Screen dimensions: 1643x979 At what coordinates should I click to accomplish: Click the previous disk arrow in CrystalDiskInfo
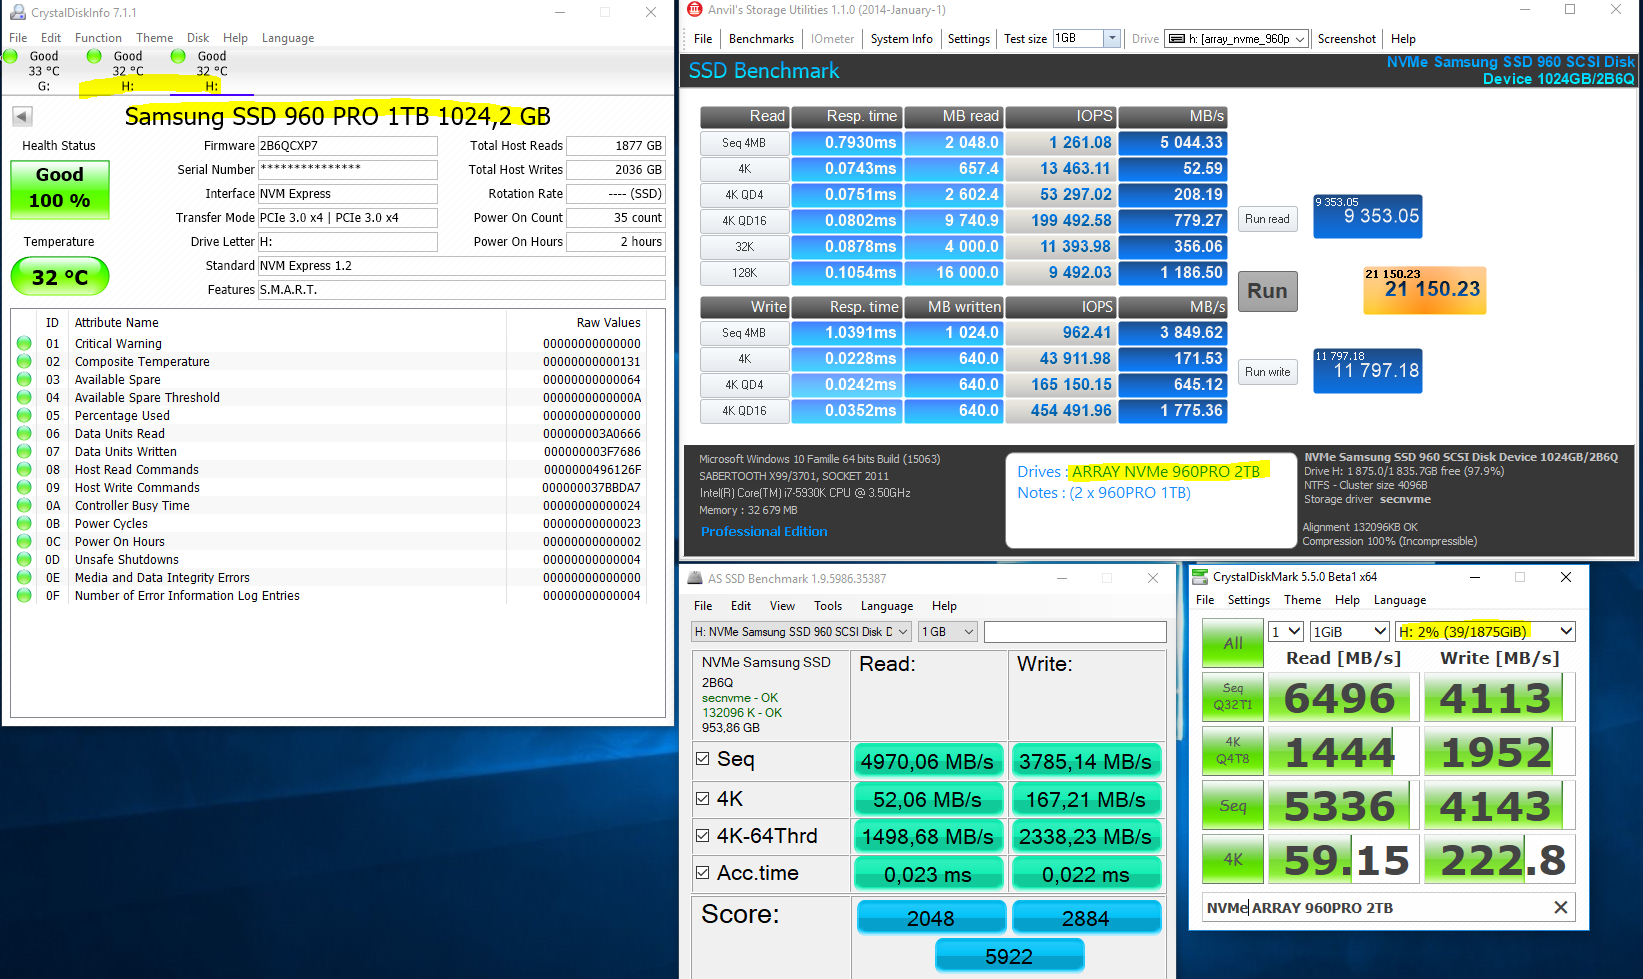click(22, 116)
